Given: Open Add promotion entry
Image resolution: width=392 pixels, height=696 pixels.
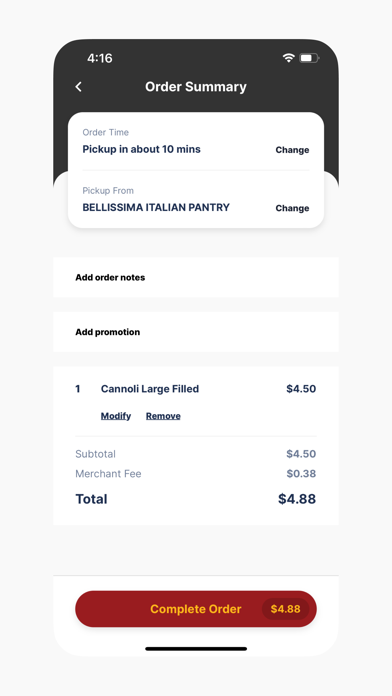Looking at the screenshot, I should pyautogui.click(x=196, y=332).
